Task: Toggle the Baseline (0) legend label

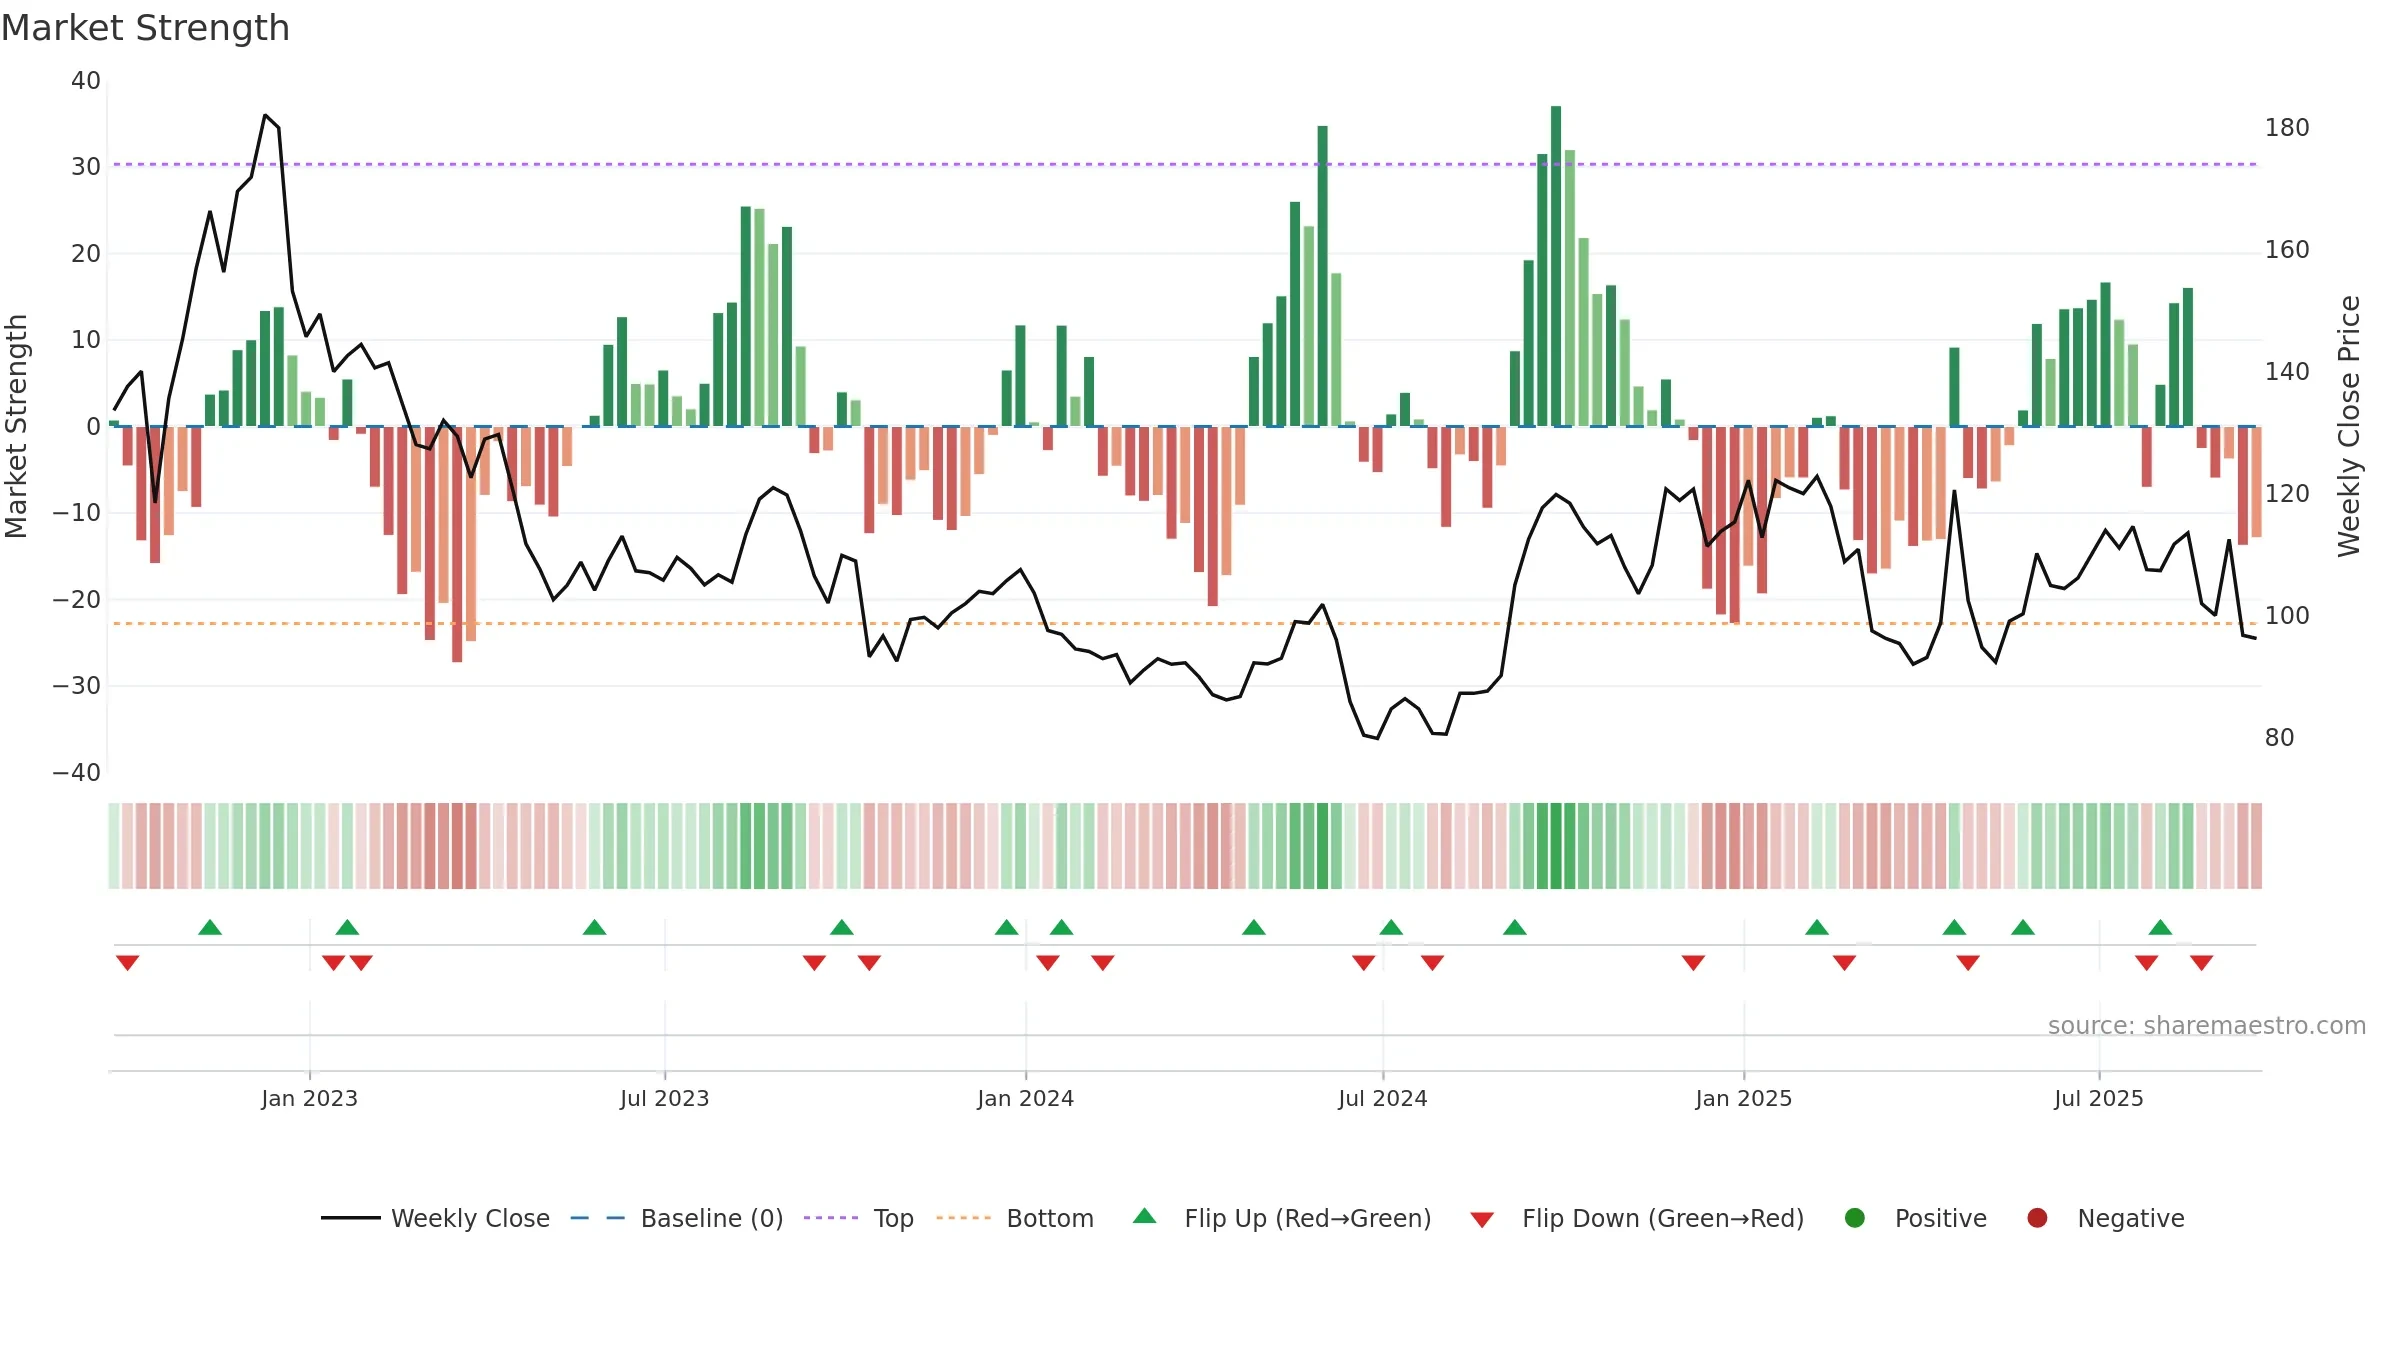Action: point(712,1218)
